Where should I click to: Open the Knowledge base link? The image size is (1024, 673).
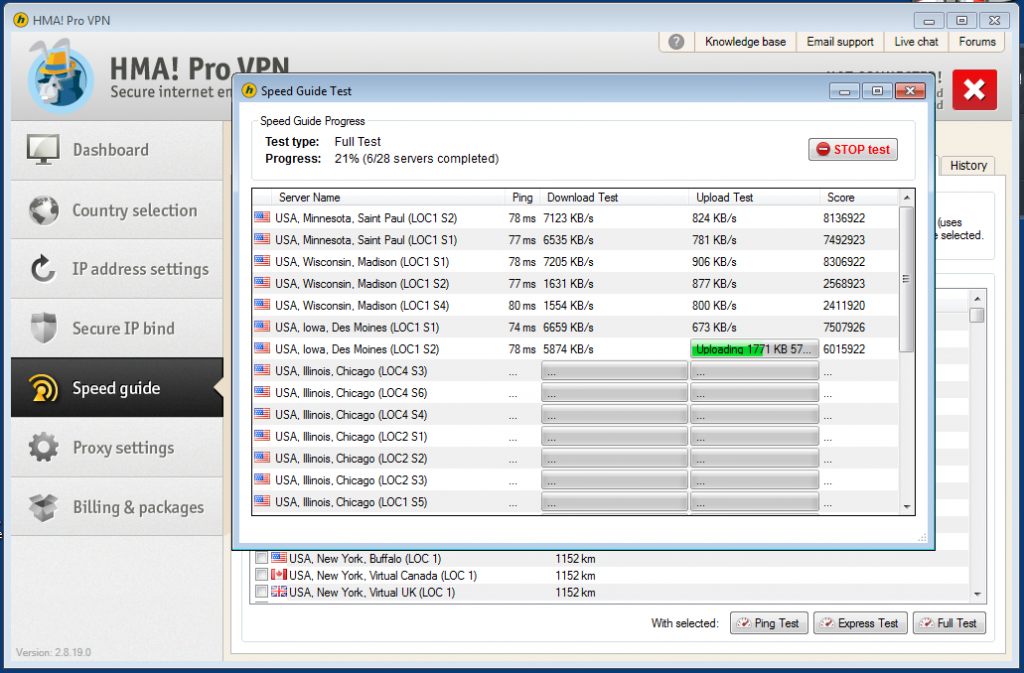pos(745,42)
